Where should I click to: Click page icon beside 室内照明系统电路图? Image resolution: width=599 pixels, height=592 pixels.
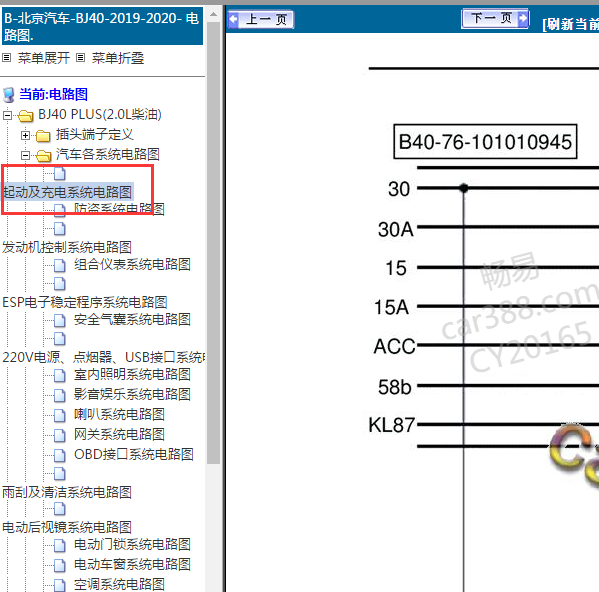point(60,375)
